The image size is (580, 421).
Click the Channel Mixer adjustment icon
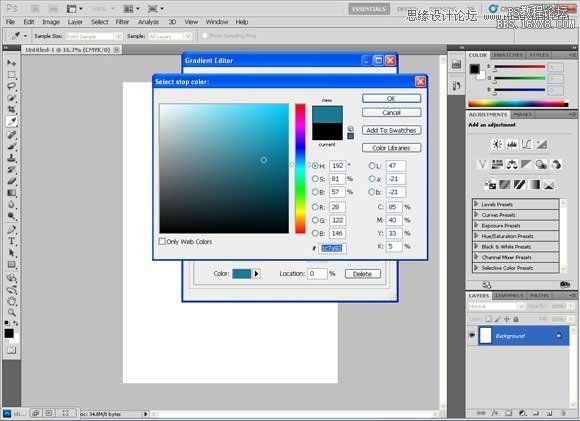click(x=556, y=164)
